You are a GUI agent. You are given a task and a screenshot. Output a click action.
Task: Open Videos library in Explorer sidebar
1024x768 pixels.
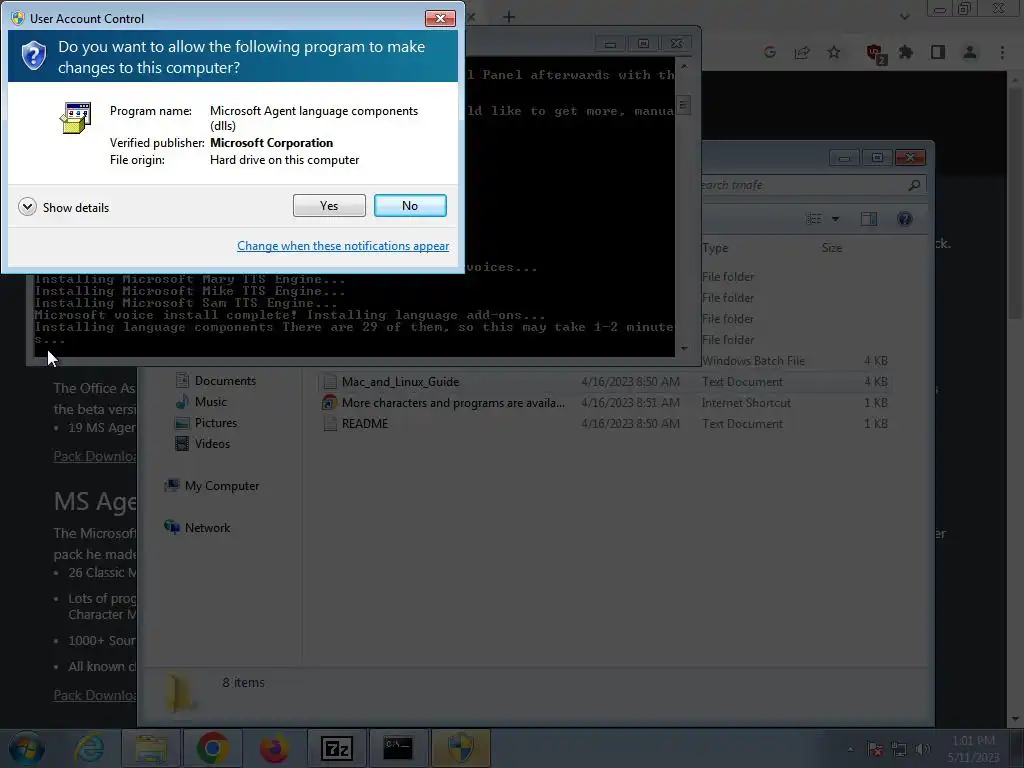212,443
